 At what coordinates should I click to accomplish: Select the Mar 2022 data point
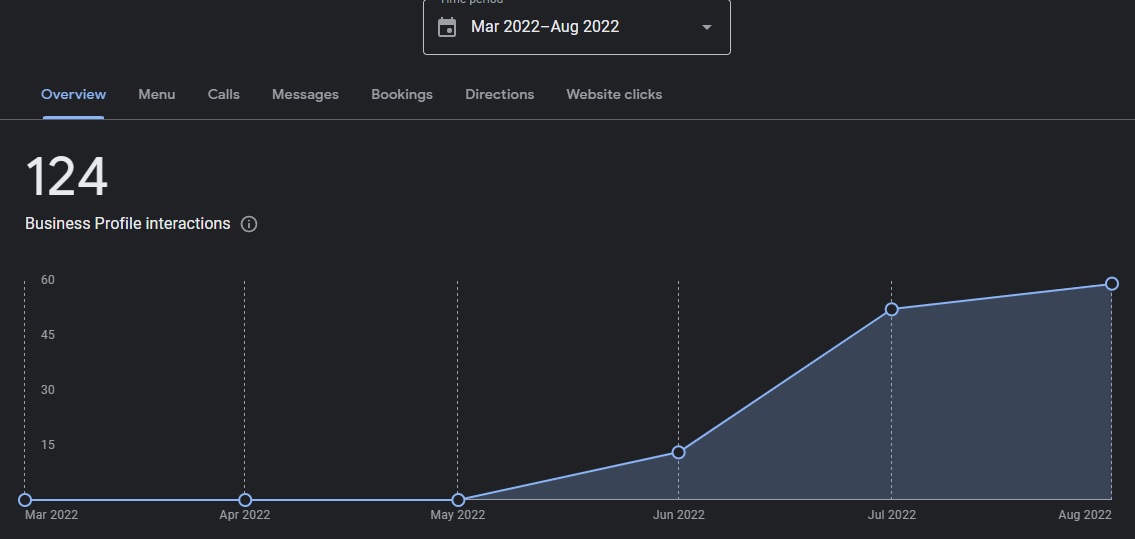(x=25, y=500)
